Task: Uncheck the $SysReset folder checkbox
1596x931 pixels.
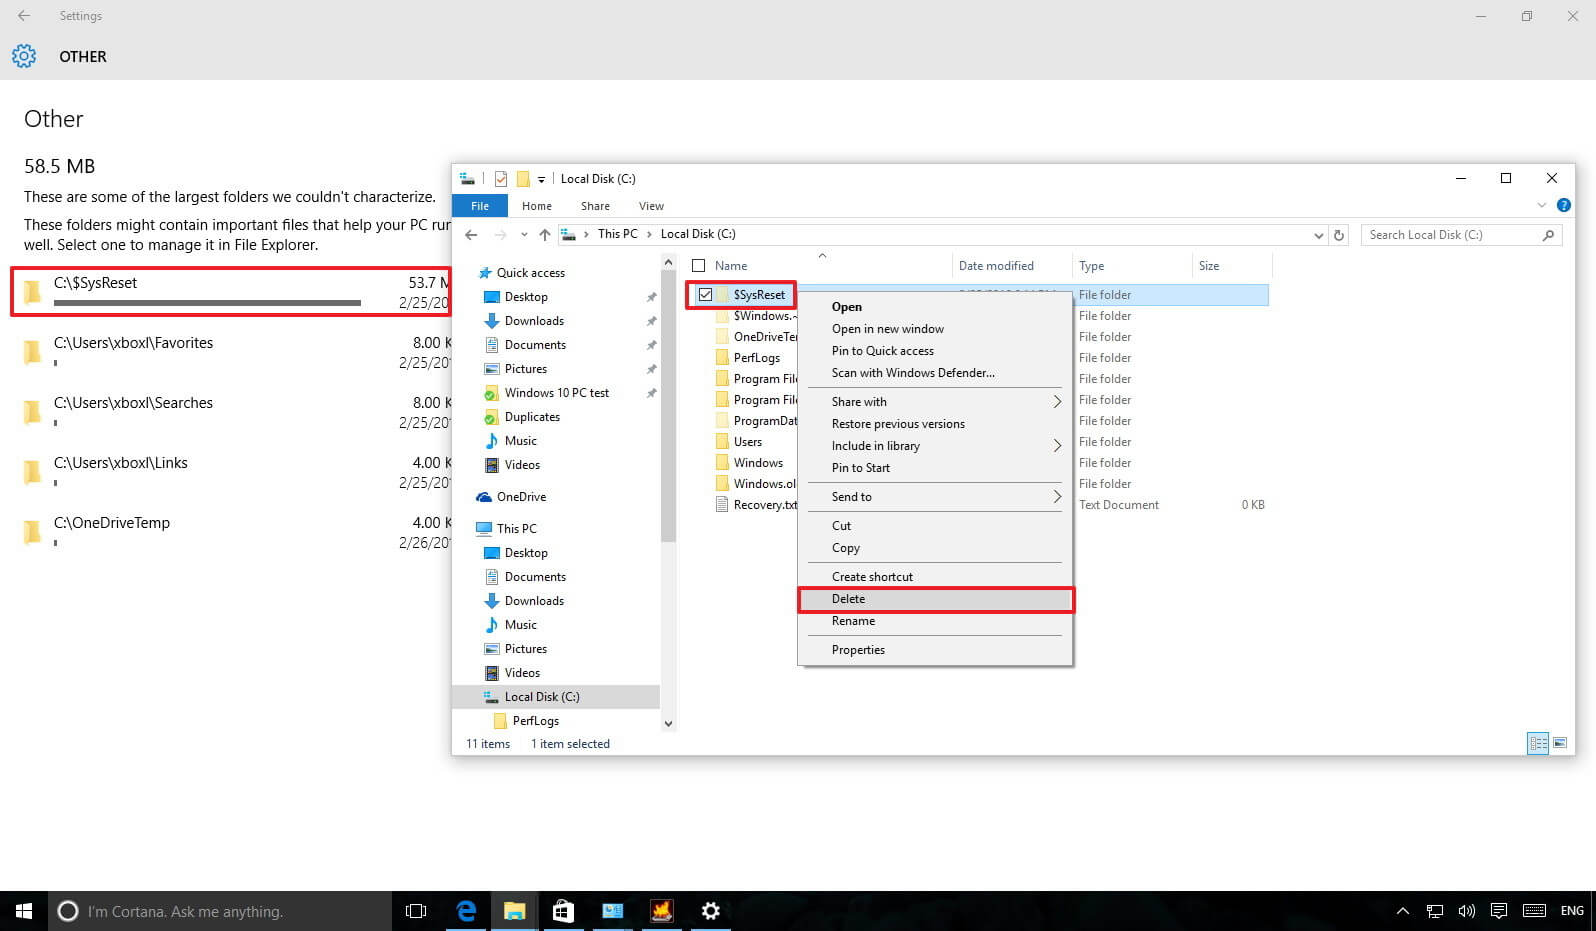Action: click(x=706, y=295)
